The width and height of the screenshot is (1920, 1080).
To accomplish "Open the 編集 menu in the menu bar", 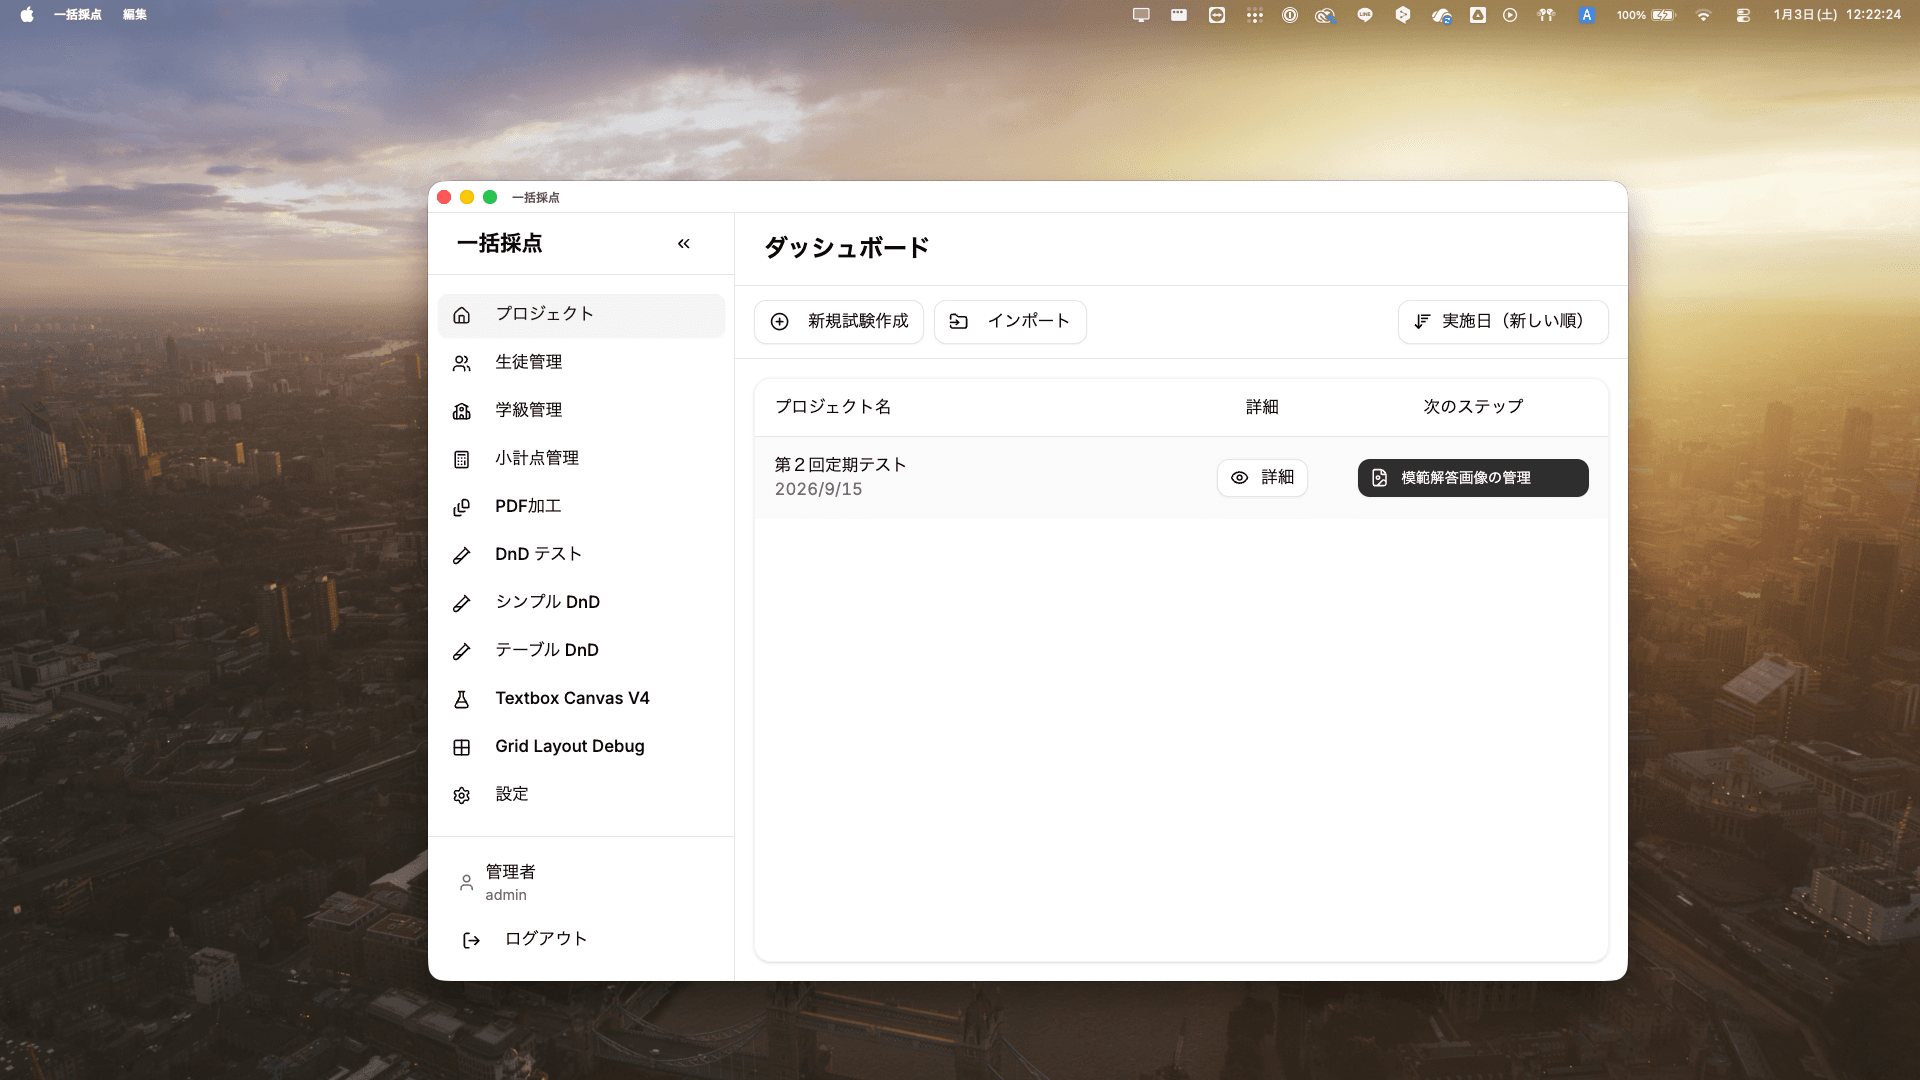I will (x=134, y=15).
